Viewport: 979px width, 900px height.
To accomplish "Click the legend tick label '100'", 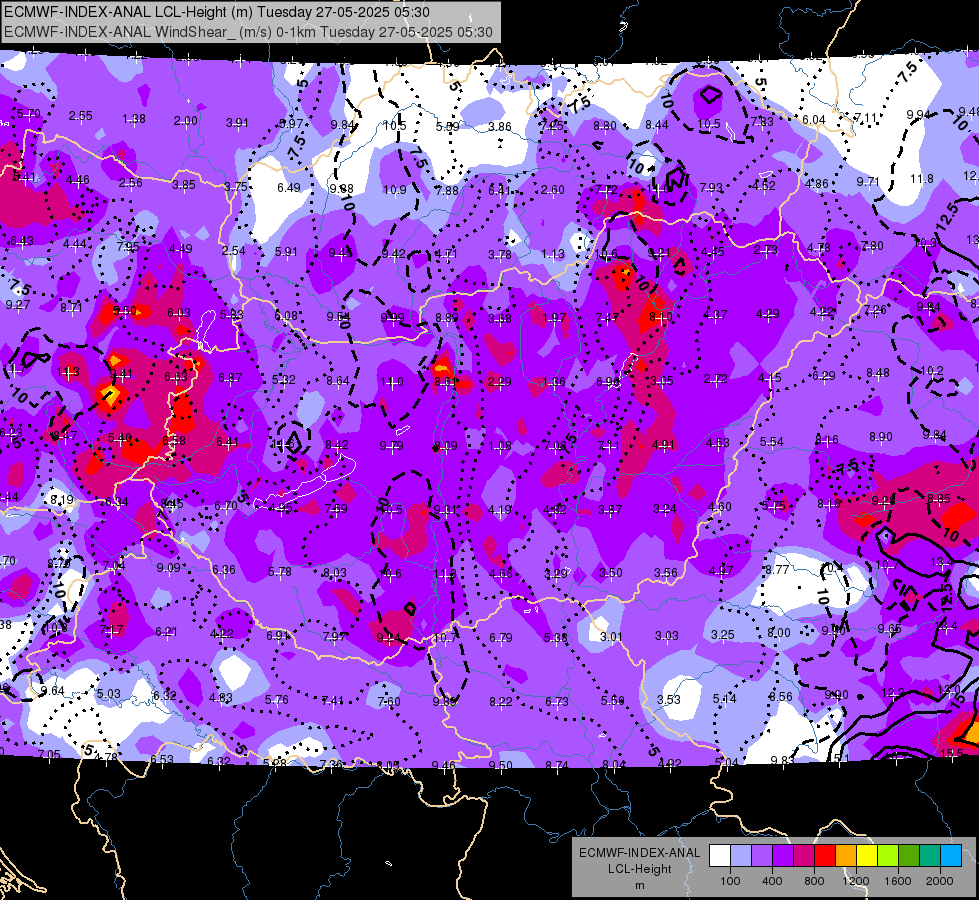I will tap(730, 881).
